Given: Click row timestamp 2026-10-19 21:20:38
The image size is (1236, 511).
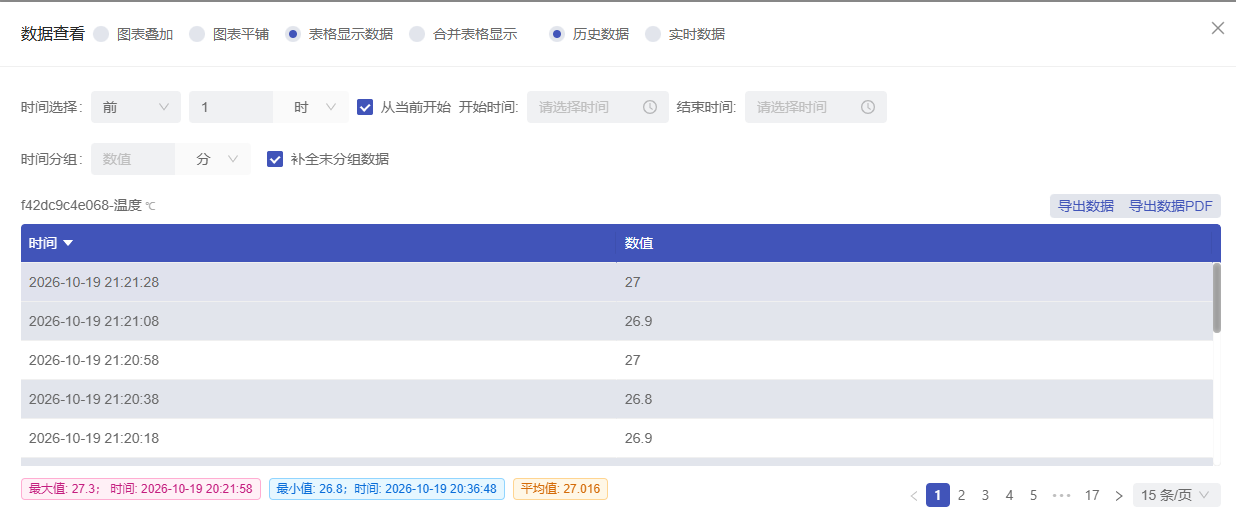Looking at the screenshot, I should (x=94, y=399).
